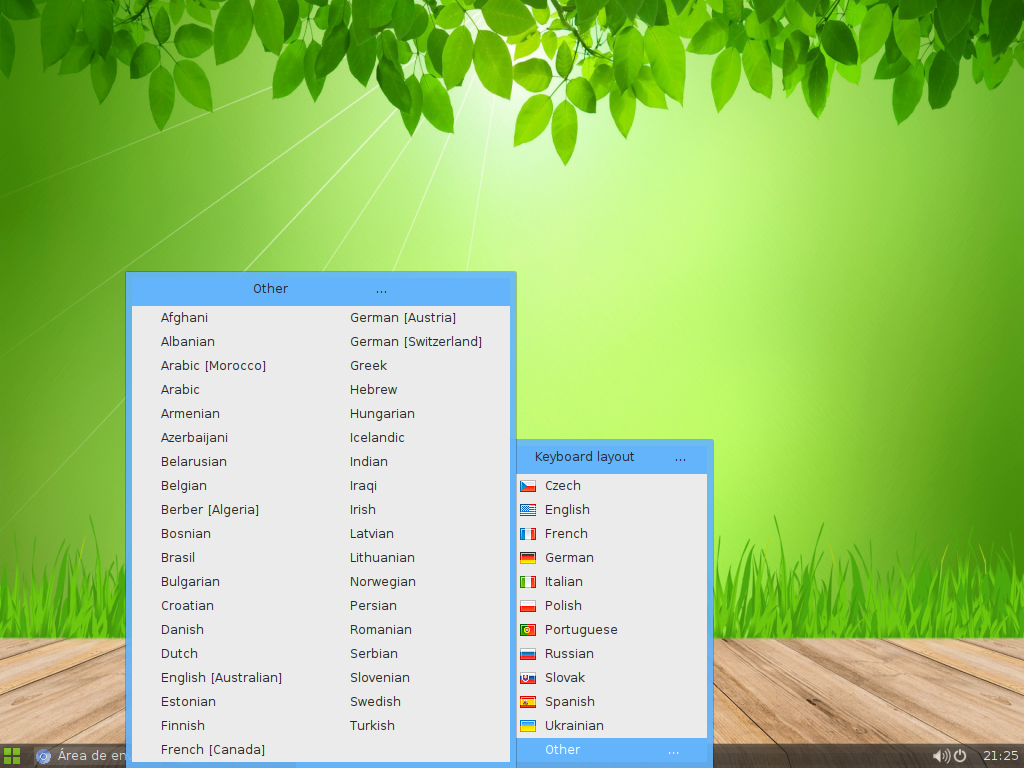
Task: Choose Arabic [Morocco] from the list
Action: click(x=213, y=366)
